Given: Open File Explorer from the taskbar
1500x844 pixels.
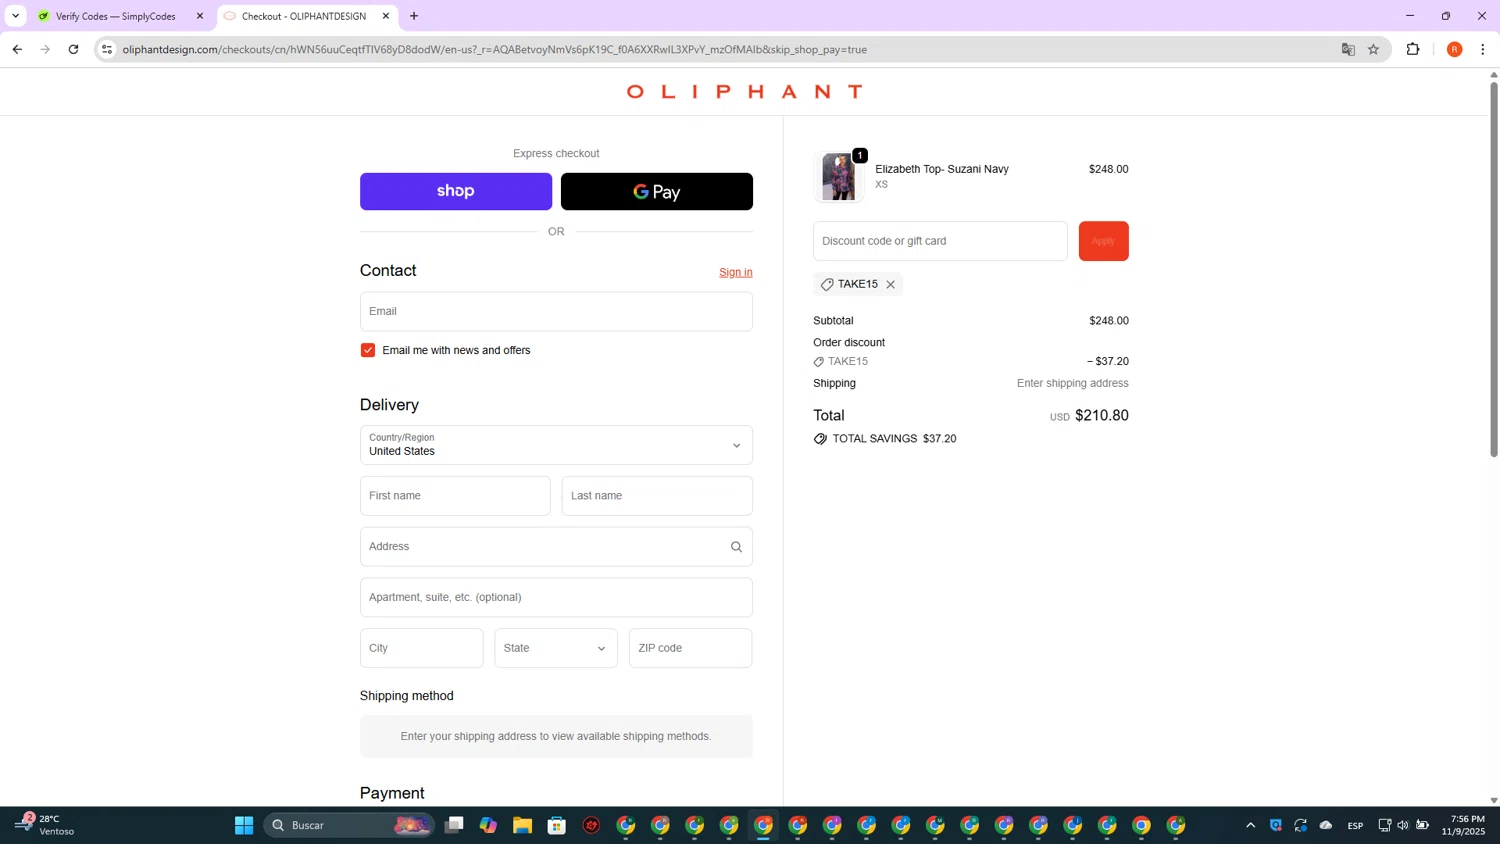Looking at the screenshot, I should coord(522,825).
